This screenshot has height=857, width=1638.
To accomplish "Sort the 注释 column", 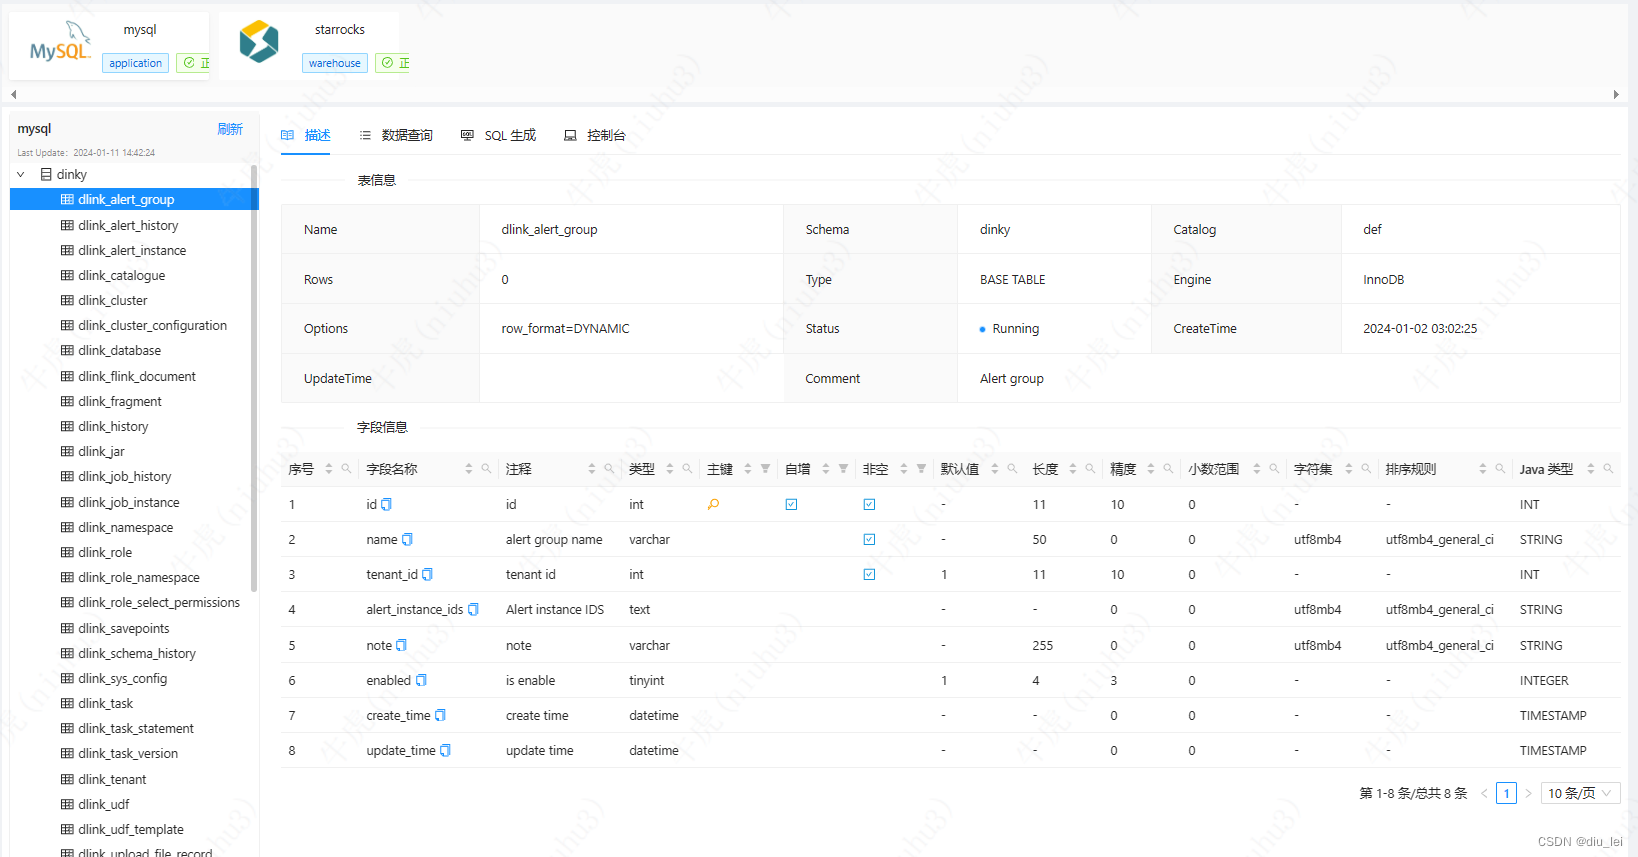I will (x=591, y=469).
